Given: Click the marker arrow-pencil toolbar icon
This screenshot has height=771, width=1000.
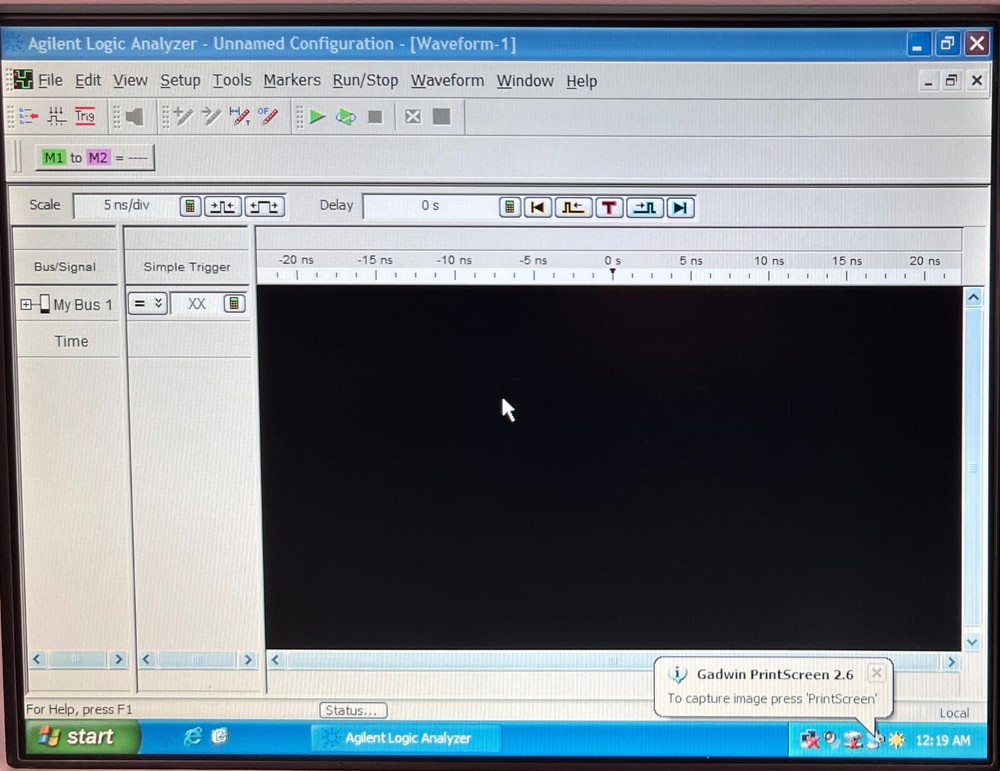Looking at the screenshot, I should coord(211,117).
